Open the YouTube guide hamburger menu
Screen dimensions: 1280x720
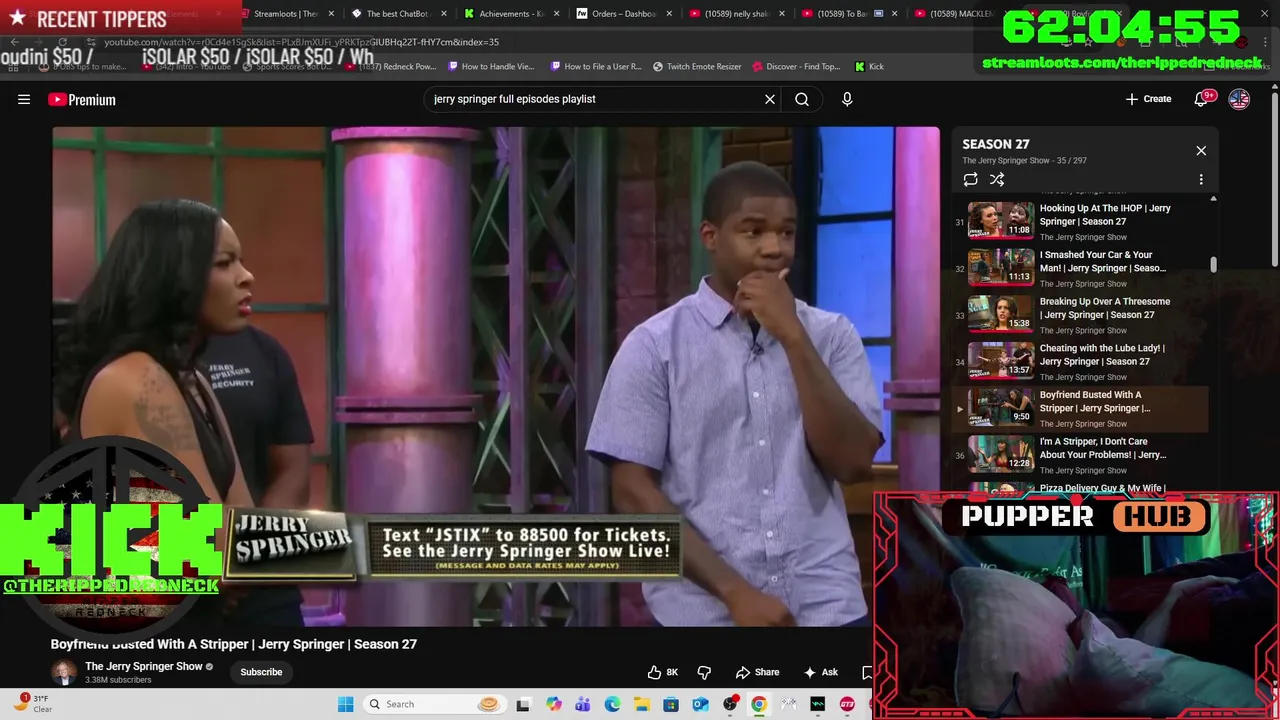tap(24, 99)
